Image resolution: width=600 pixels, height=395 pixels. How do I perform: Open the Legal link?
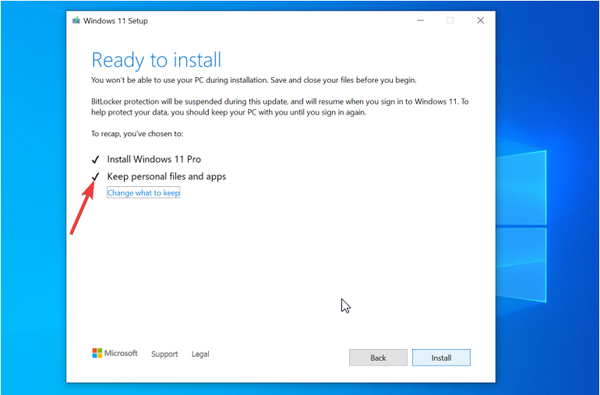200,354
